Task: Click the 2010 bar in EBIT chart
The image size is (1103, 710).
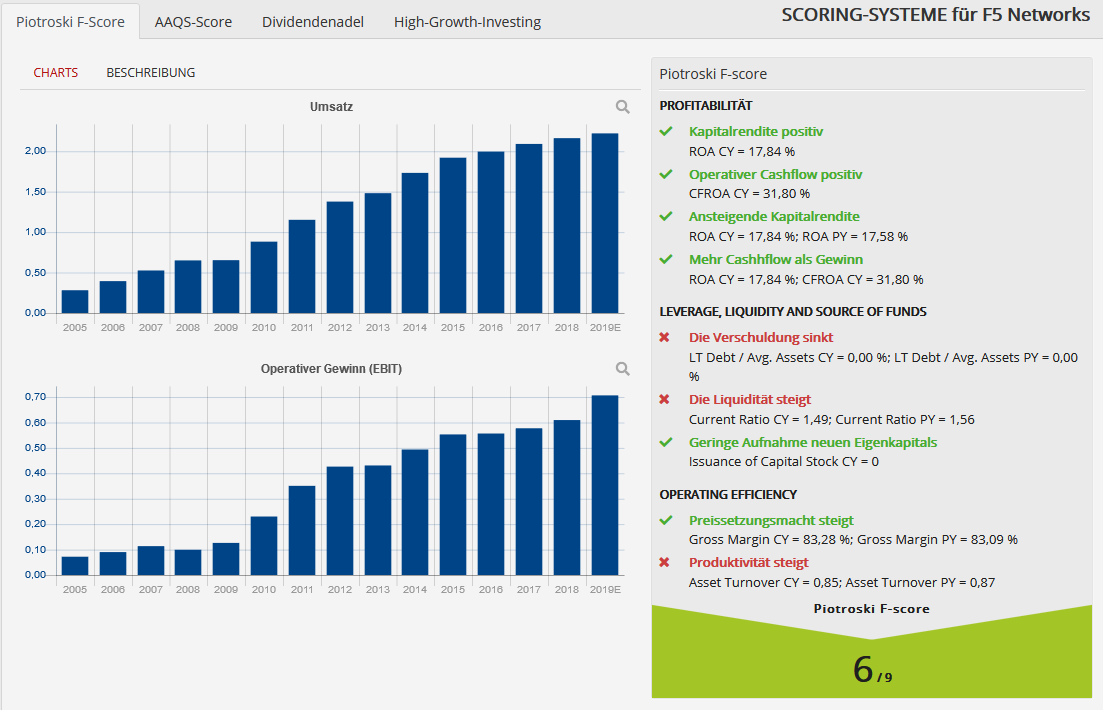Action: click(264, 546)
